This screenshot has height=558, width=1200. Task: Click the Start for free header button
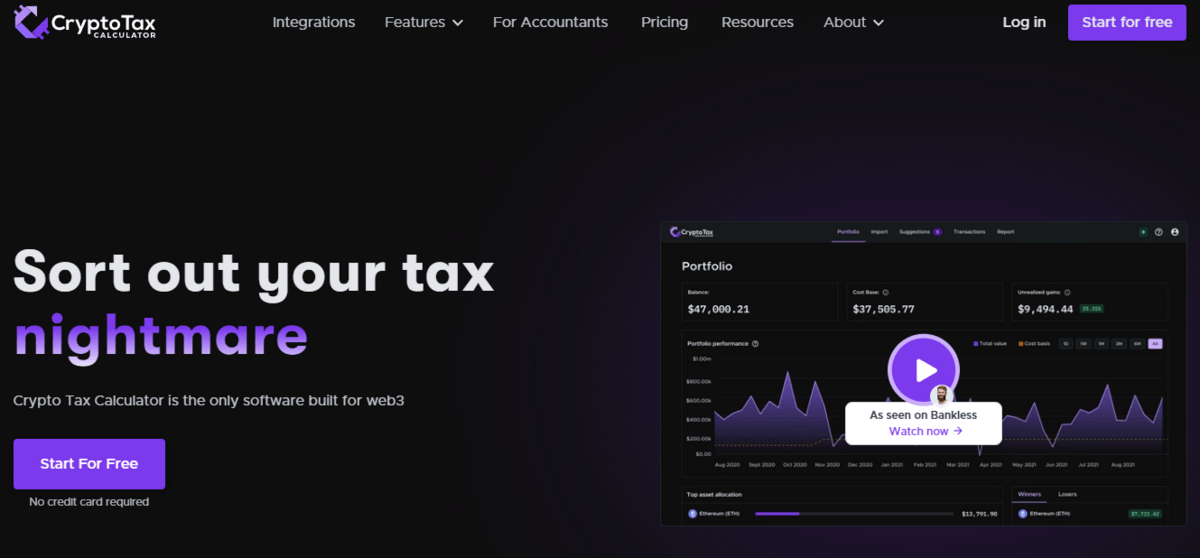point(1127,22)
